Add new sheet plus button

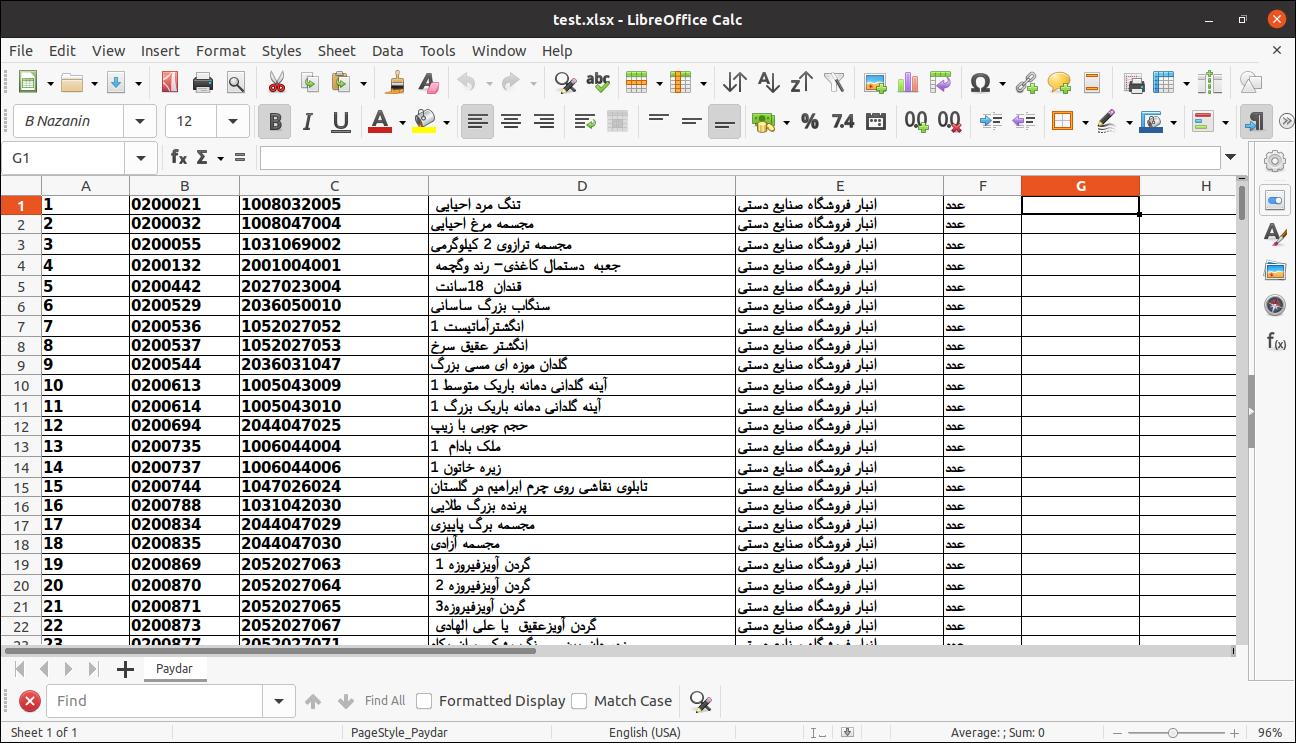[125, 669]
